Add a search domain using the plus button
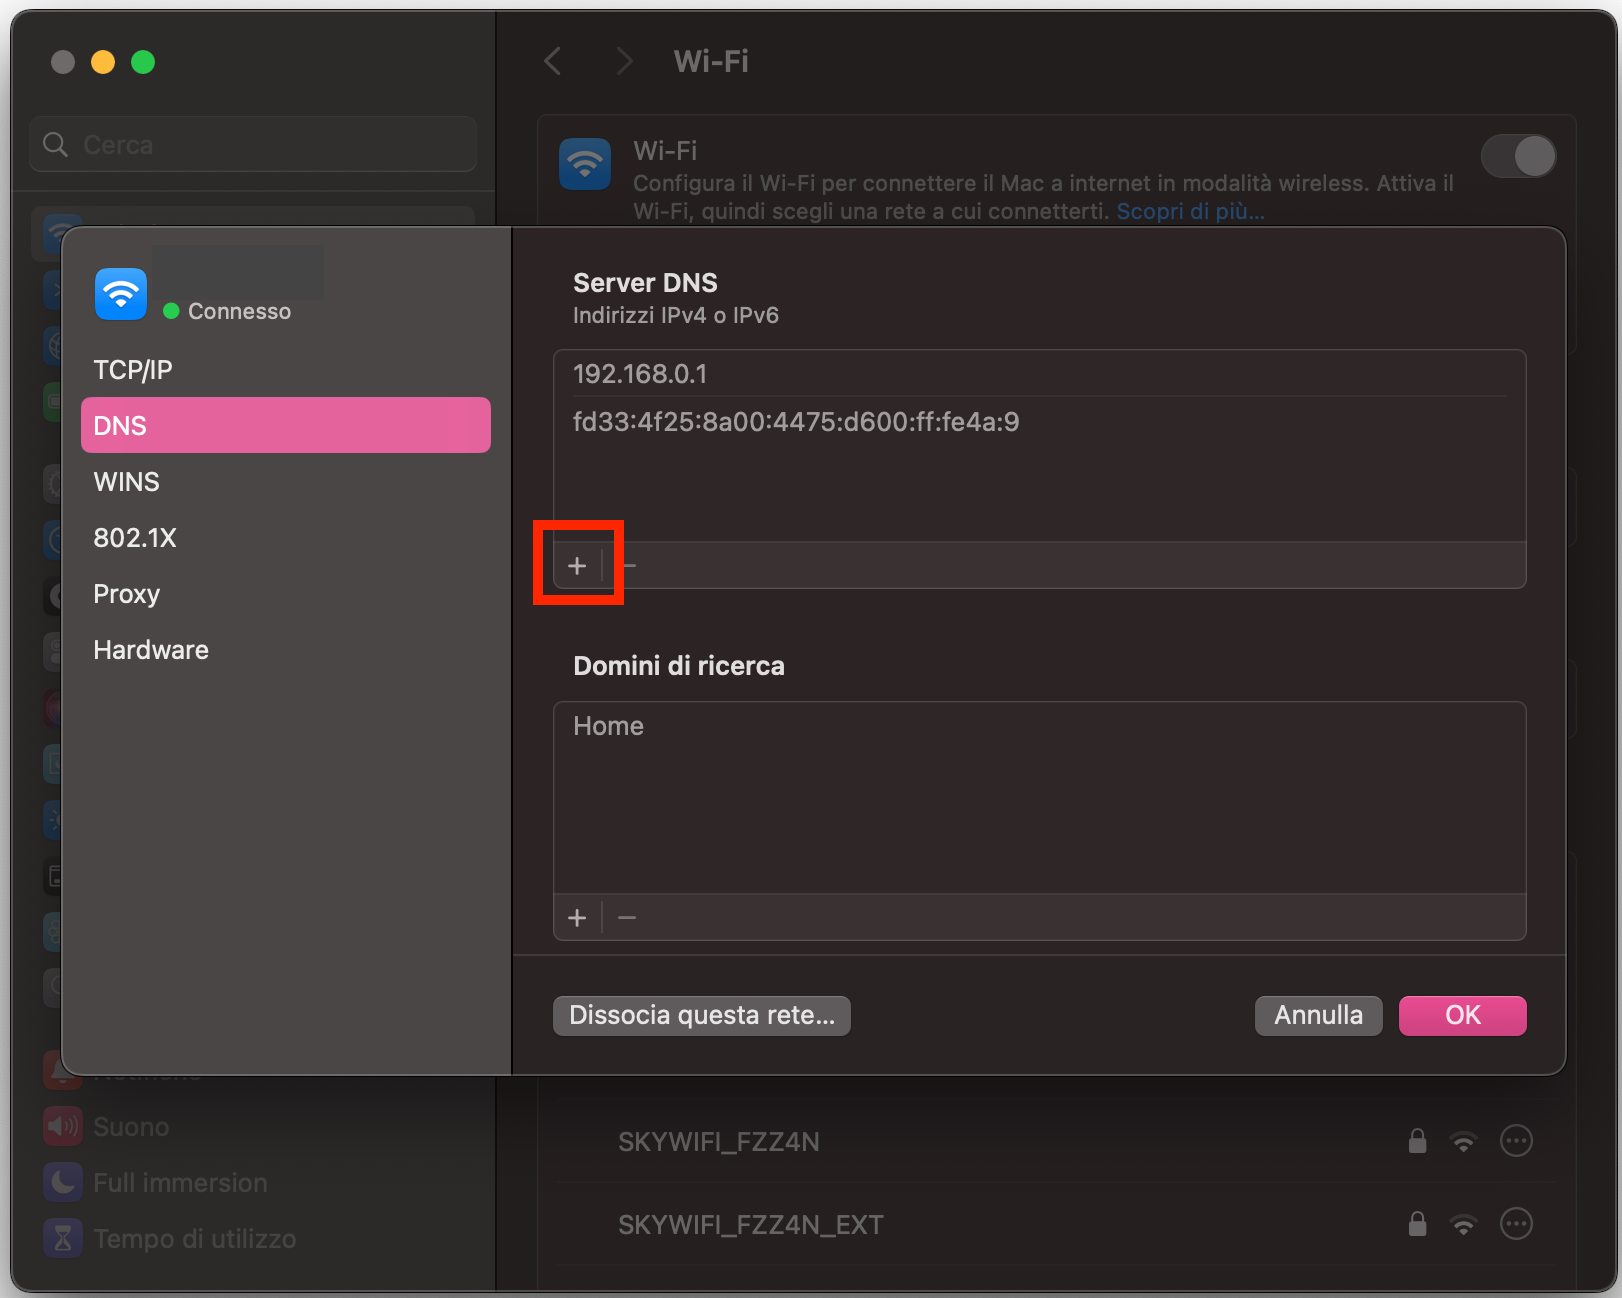1622x1298 pixels. [578, 917]
